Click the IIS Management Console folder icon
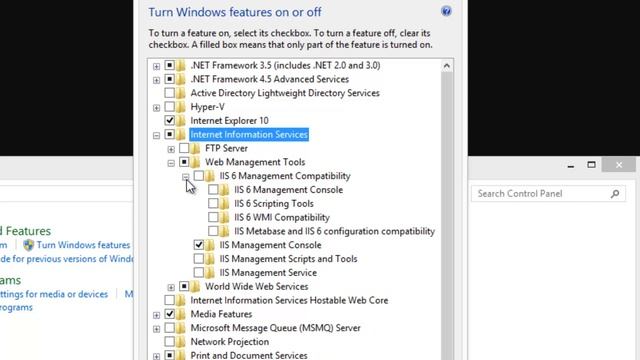 pos(210,245)
